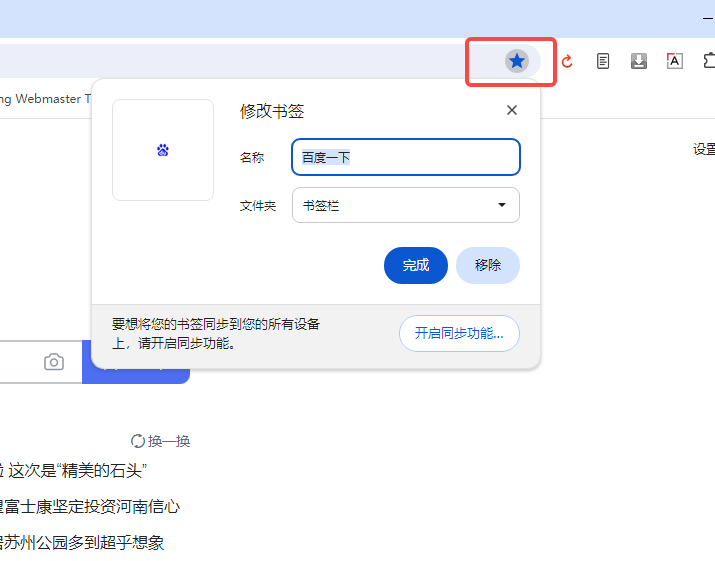Expand the folder dropdown showing 书签栏
The width and height of the screenshot is (715, 561).
[406, 205]
